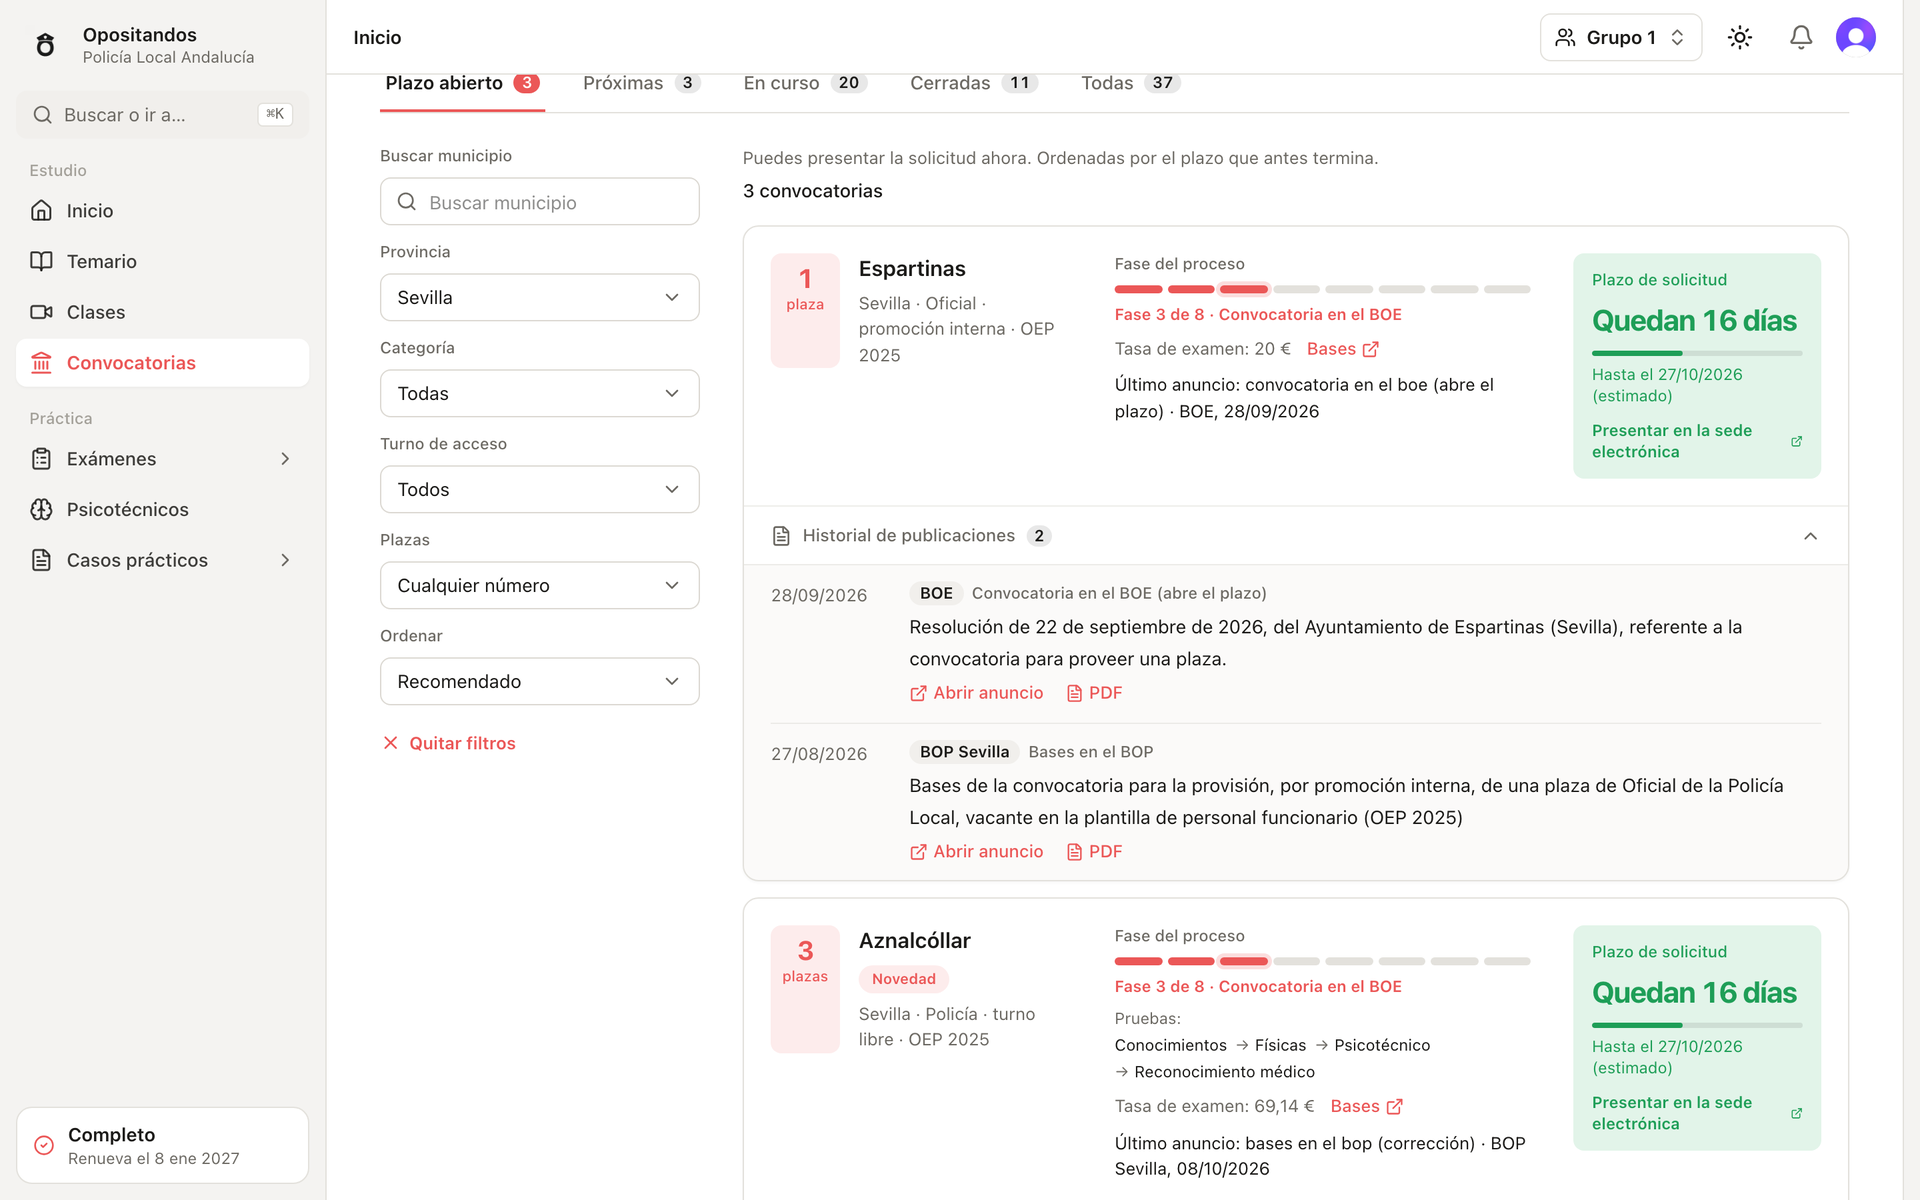This screenshot has width=1920, height=1200.
Task: Switch to the Cerradas tab
Action: pyautogui.click(x=973, y=83)
